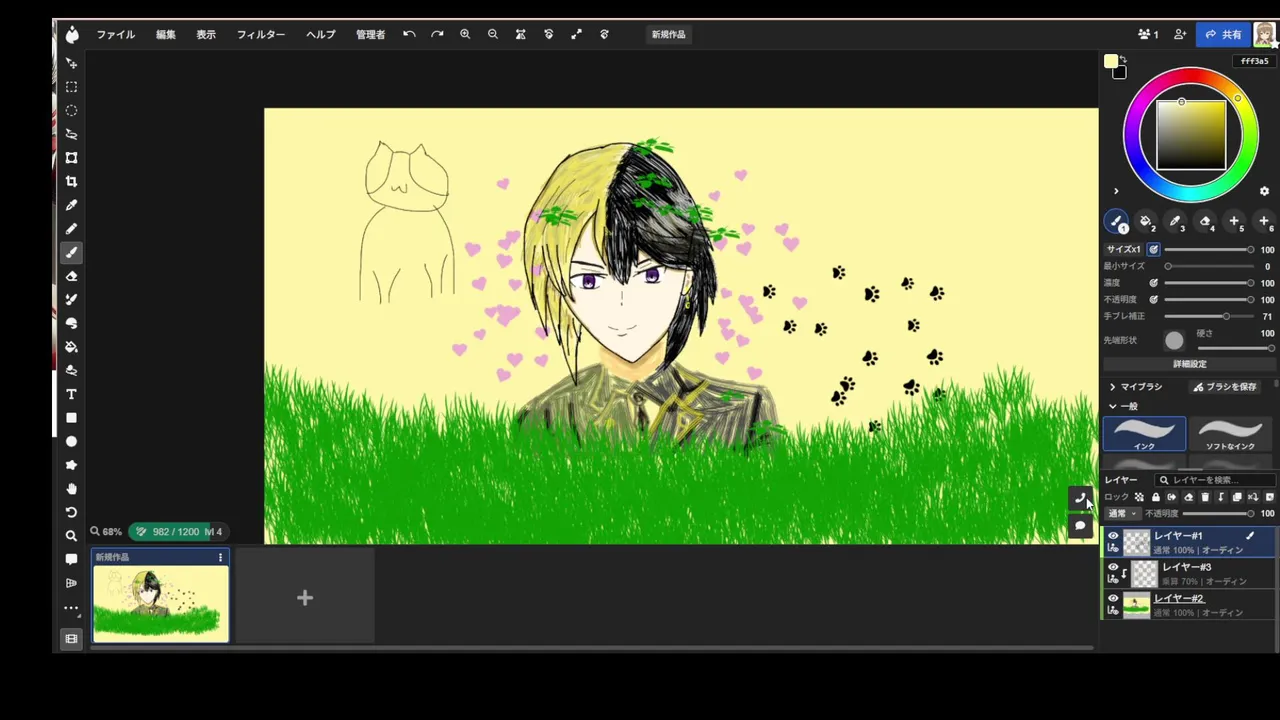Hide layer レイヤー#2 with its eye icon
Screen dimensions: 1280x720
click(x=1113, y=599)
